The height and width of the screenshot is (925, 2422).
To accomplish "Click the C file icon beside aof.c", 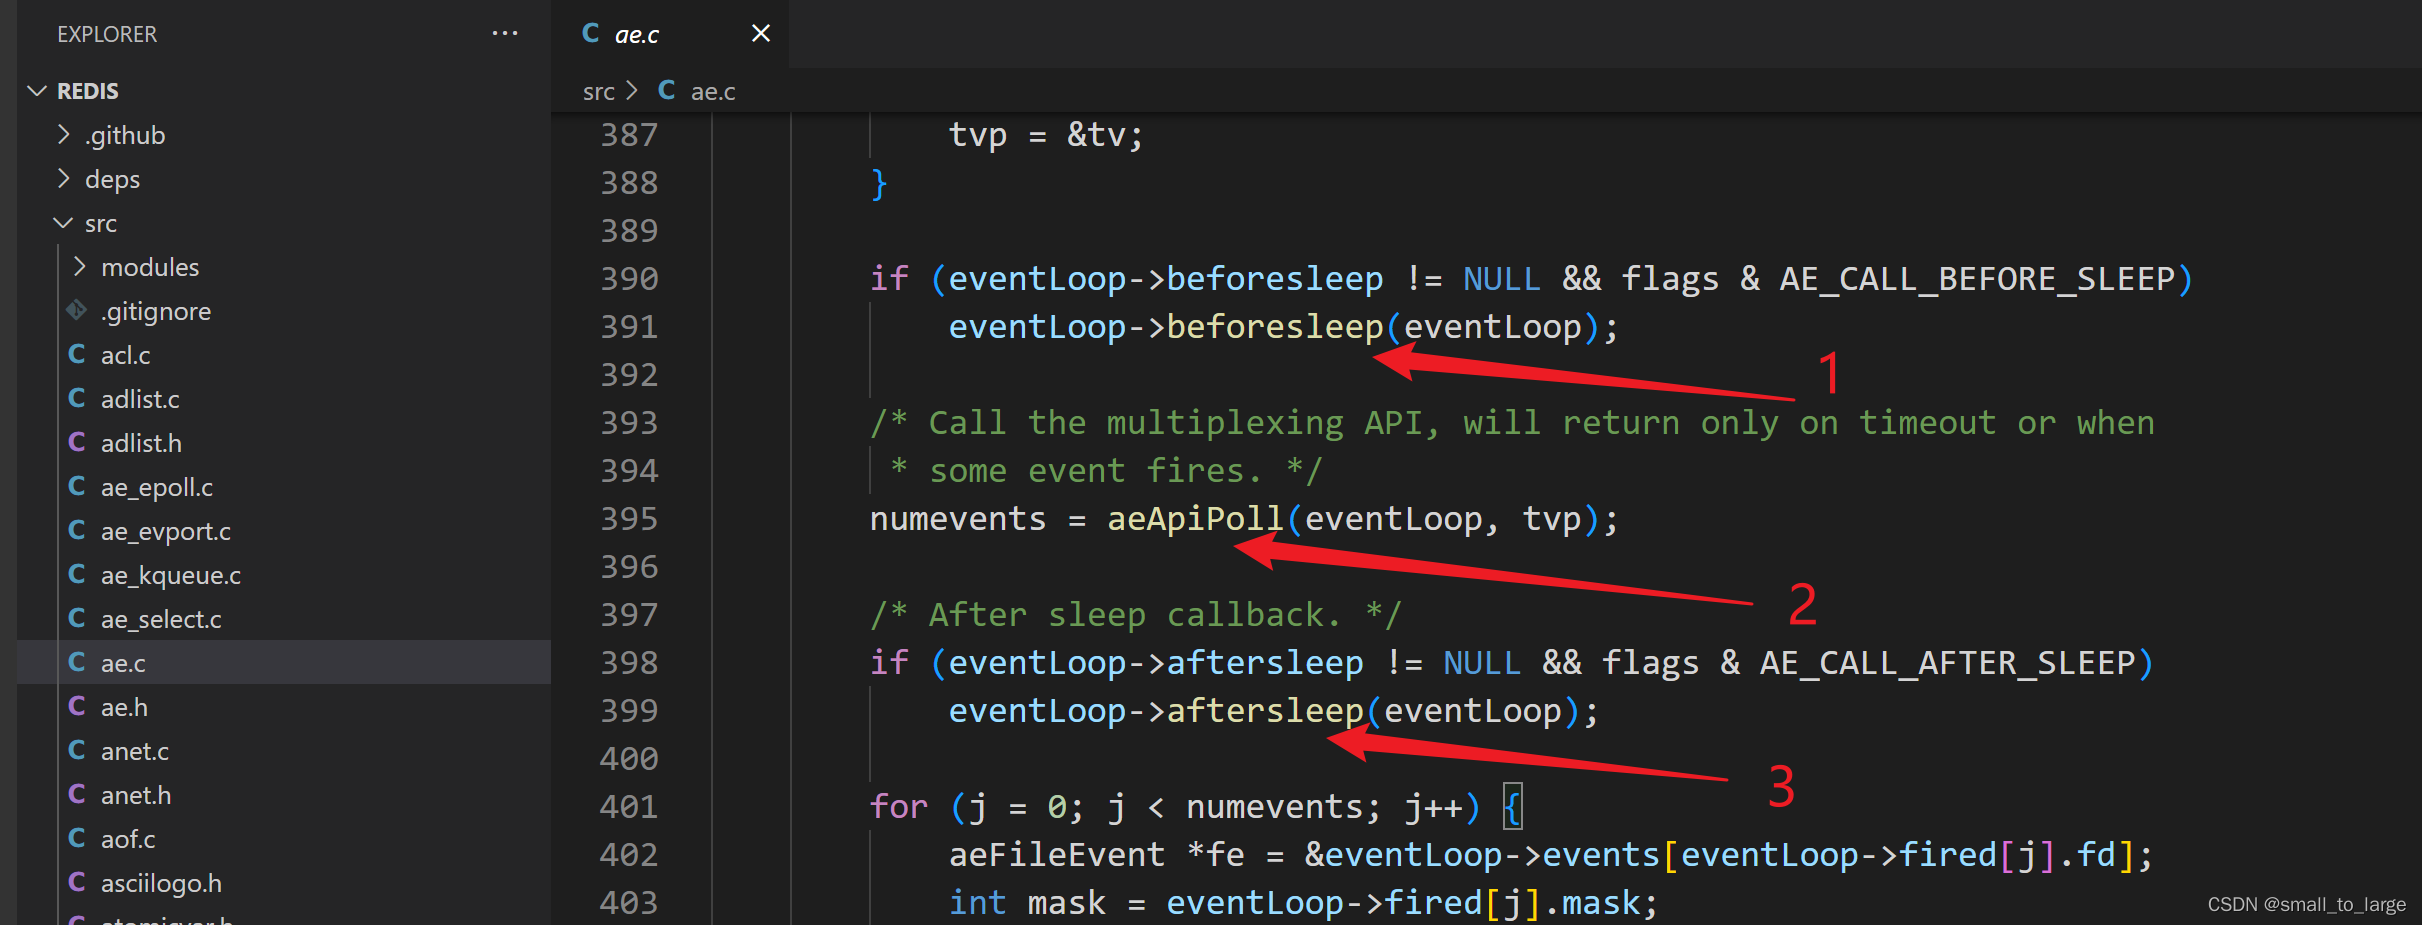I will 77,838.
